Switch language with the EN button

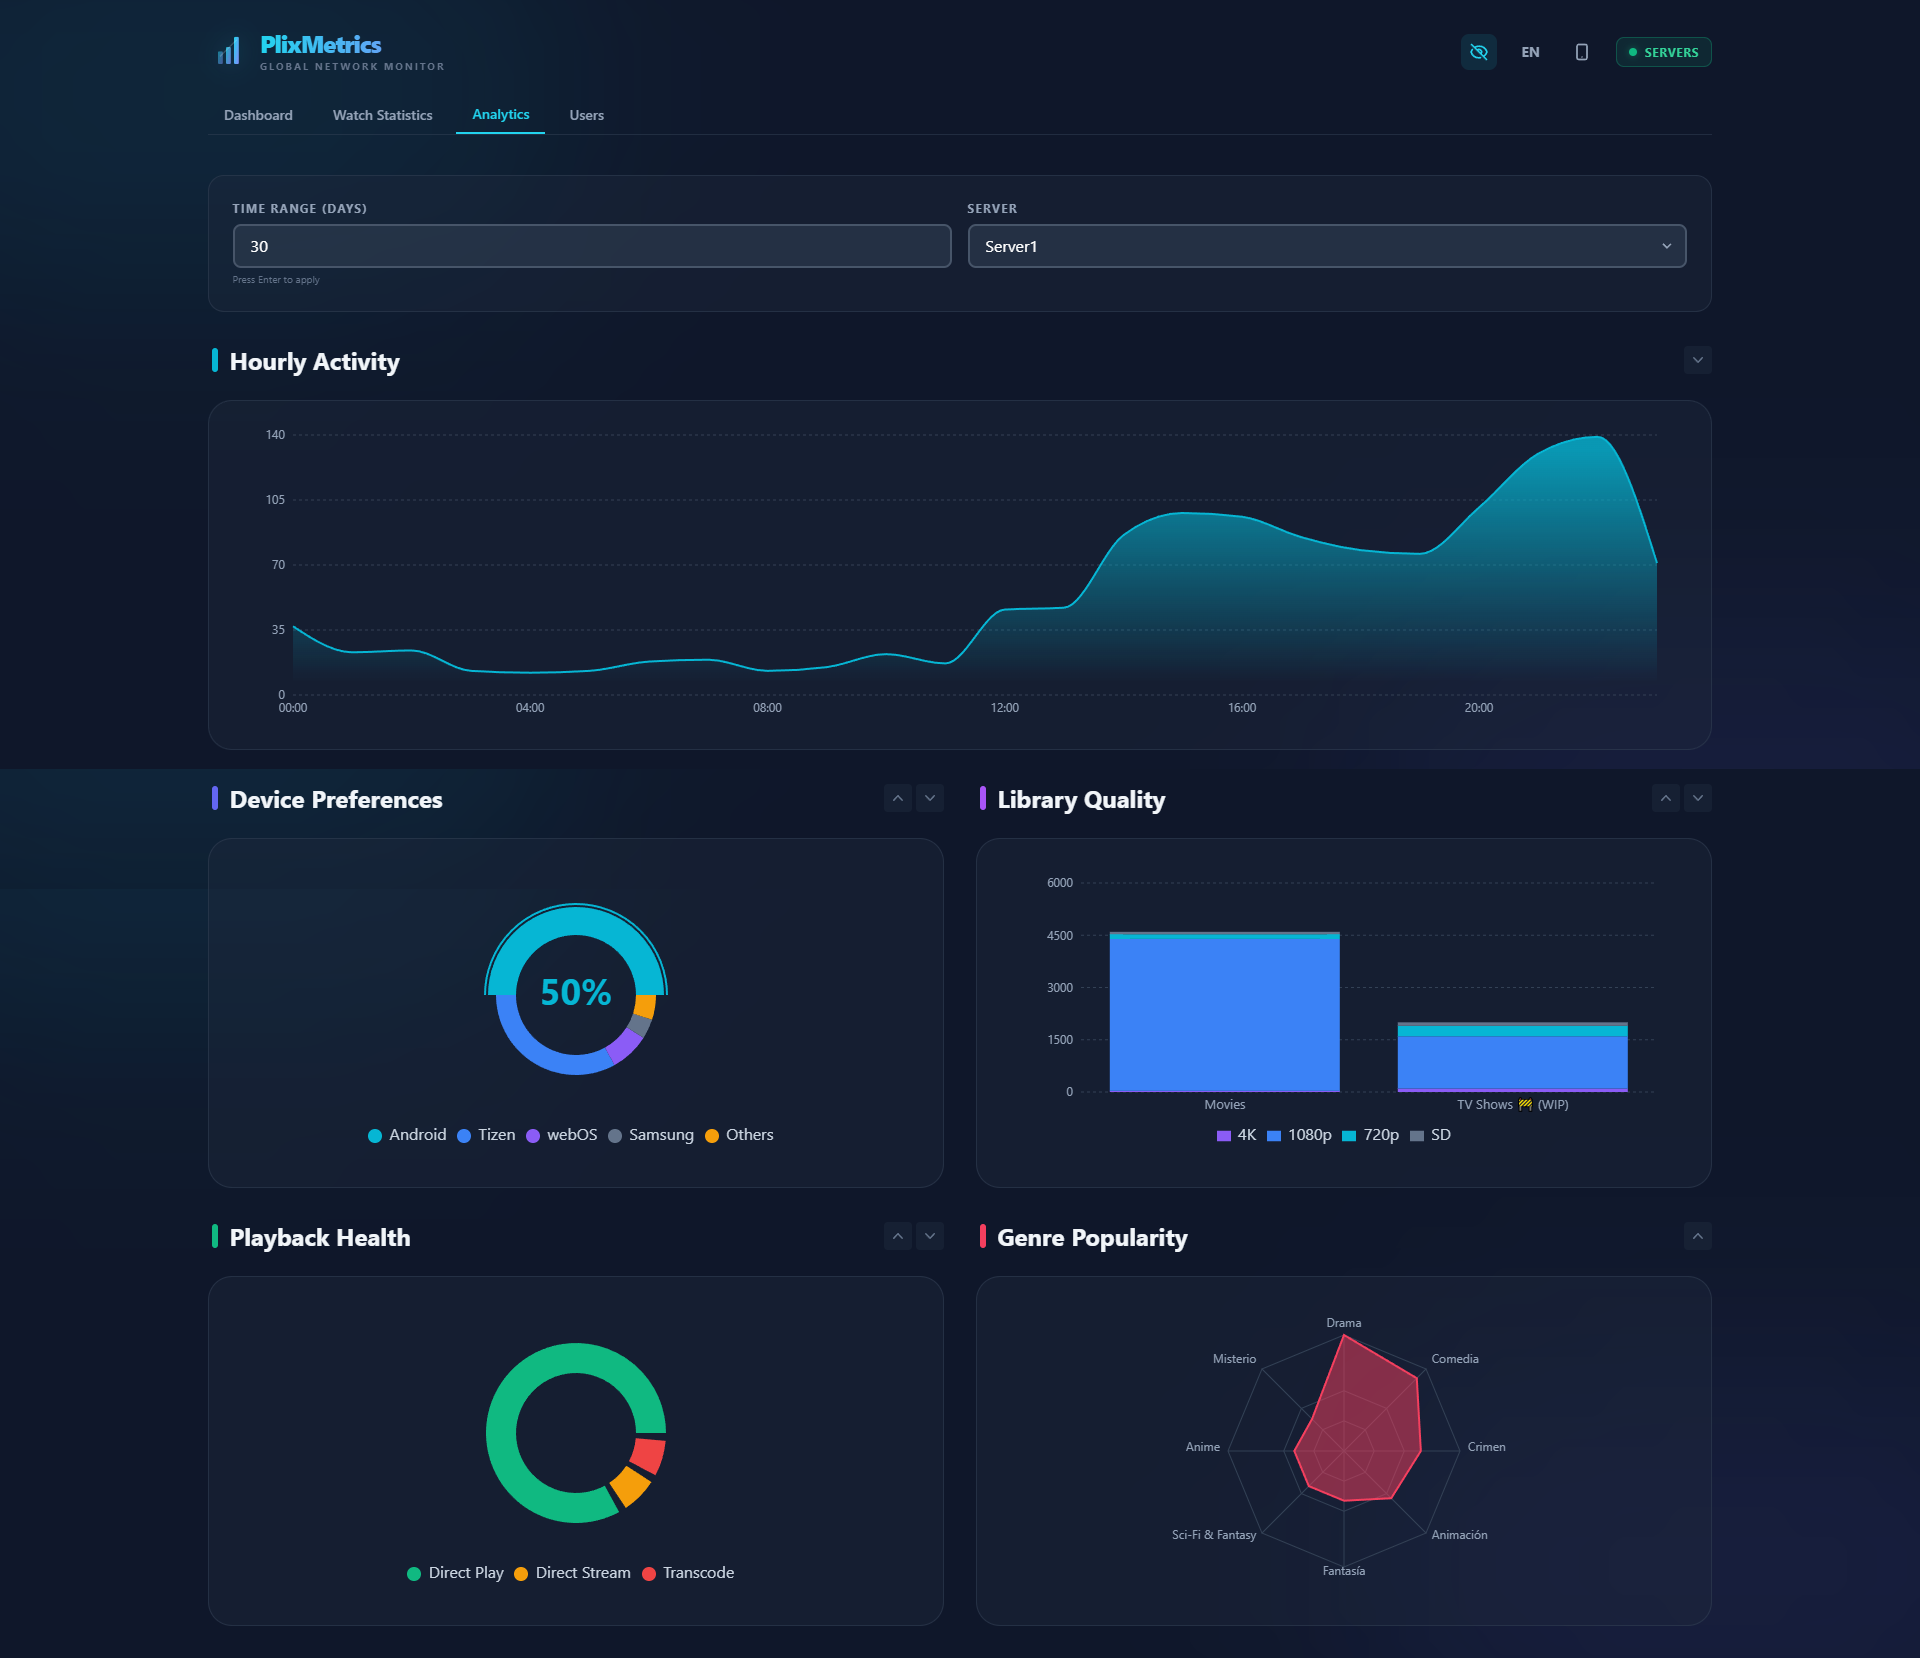click(x=1530, y=52)
